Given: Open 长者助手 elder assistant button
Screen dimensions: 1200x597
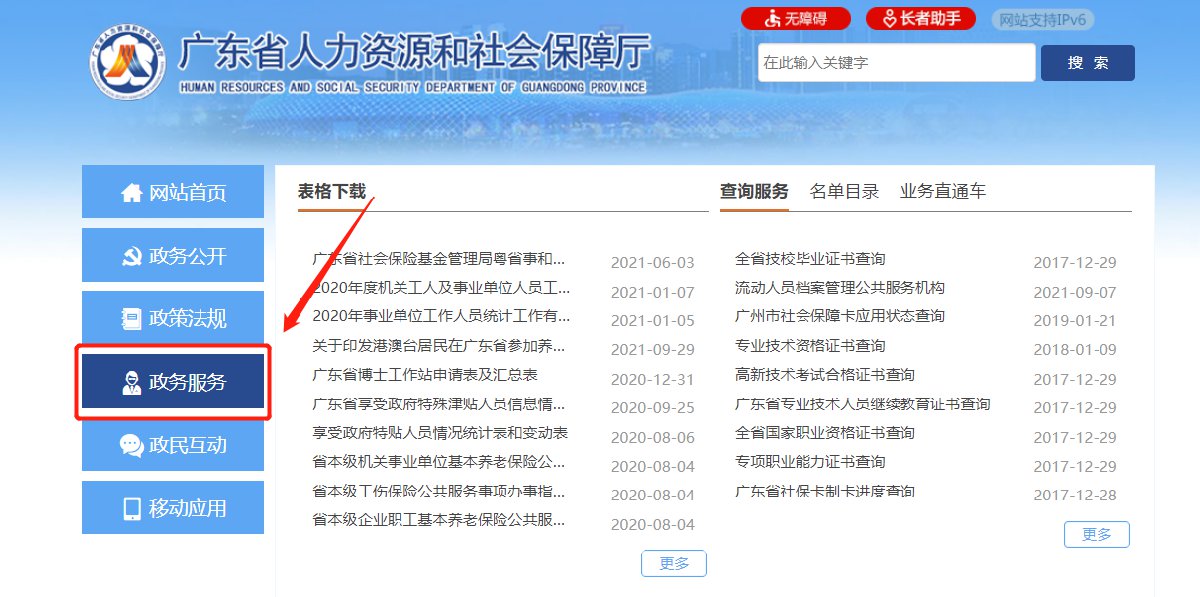Looking at the screenshot, I should tap(920, 18).
